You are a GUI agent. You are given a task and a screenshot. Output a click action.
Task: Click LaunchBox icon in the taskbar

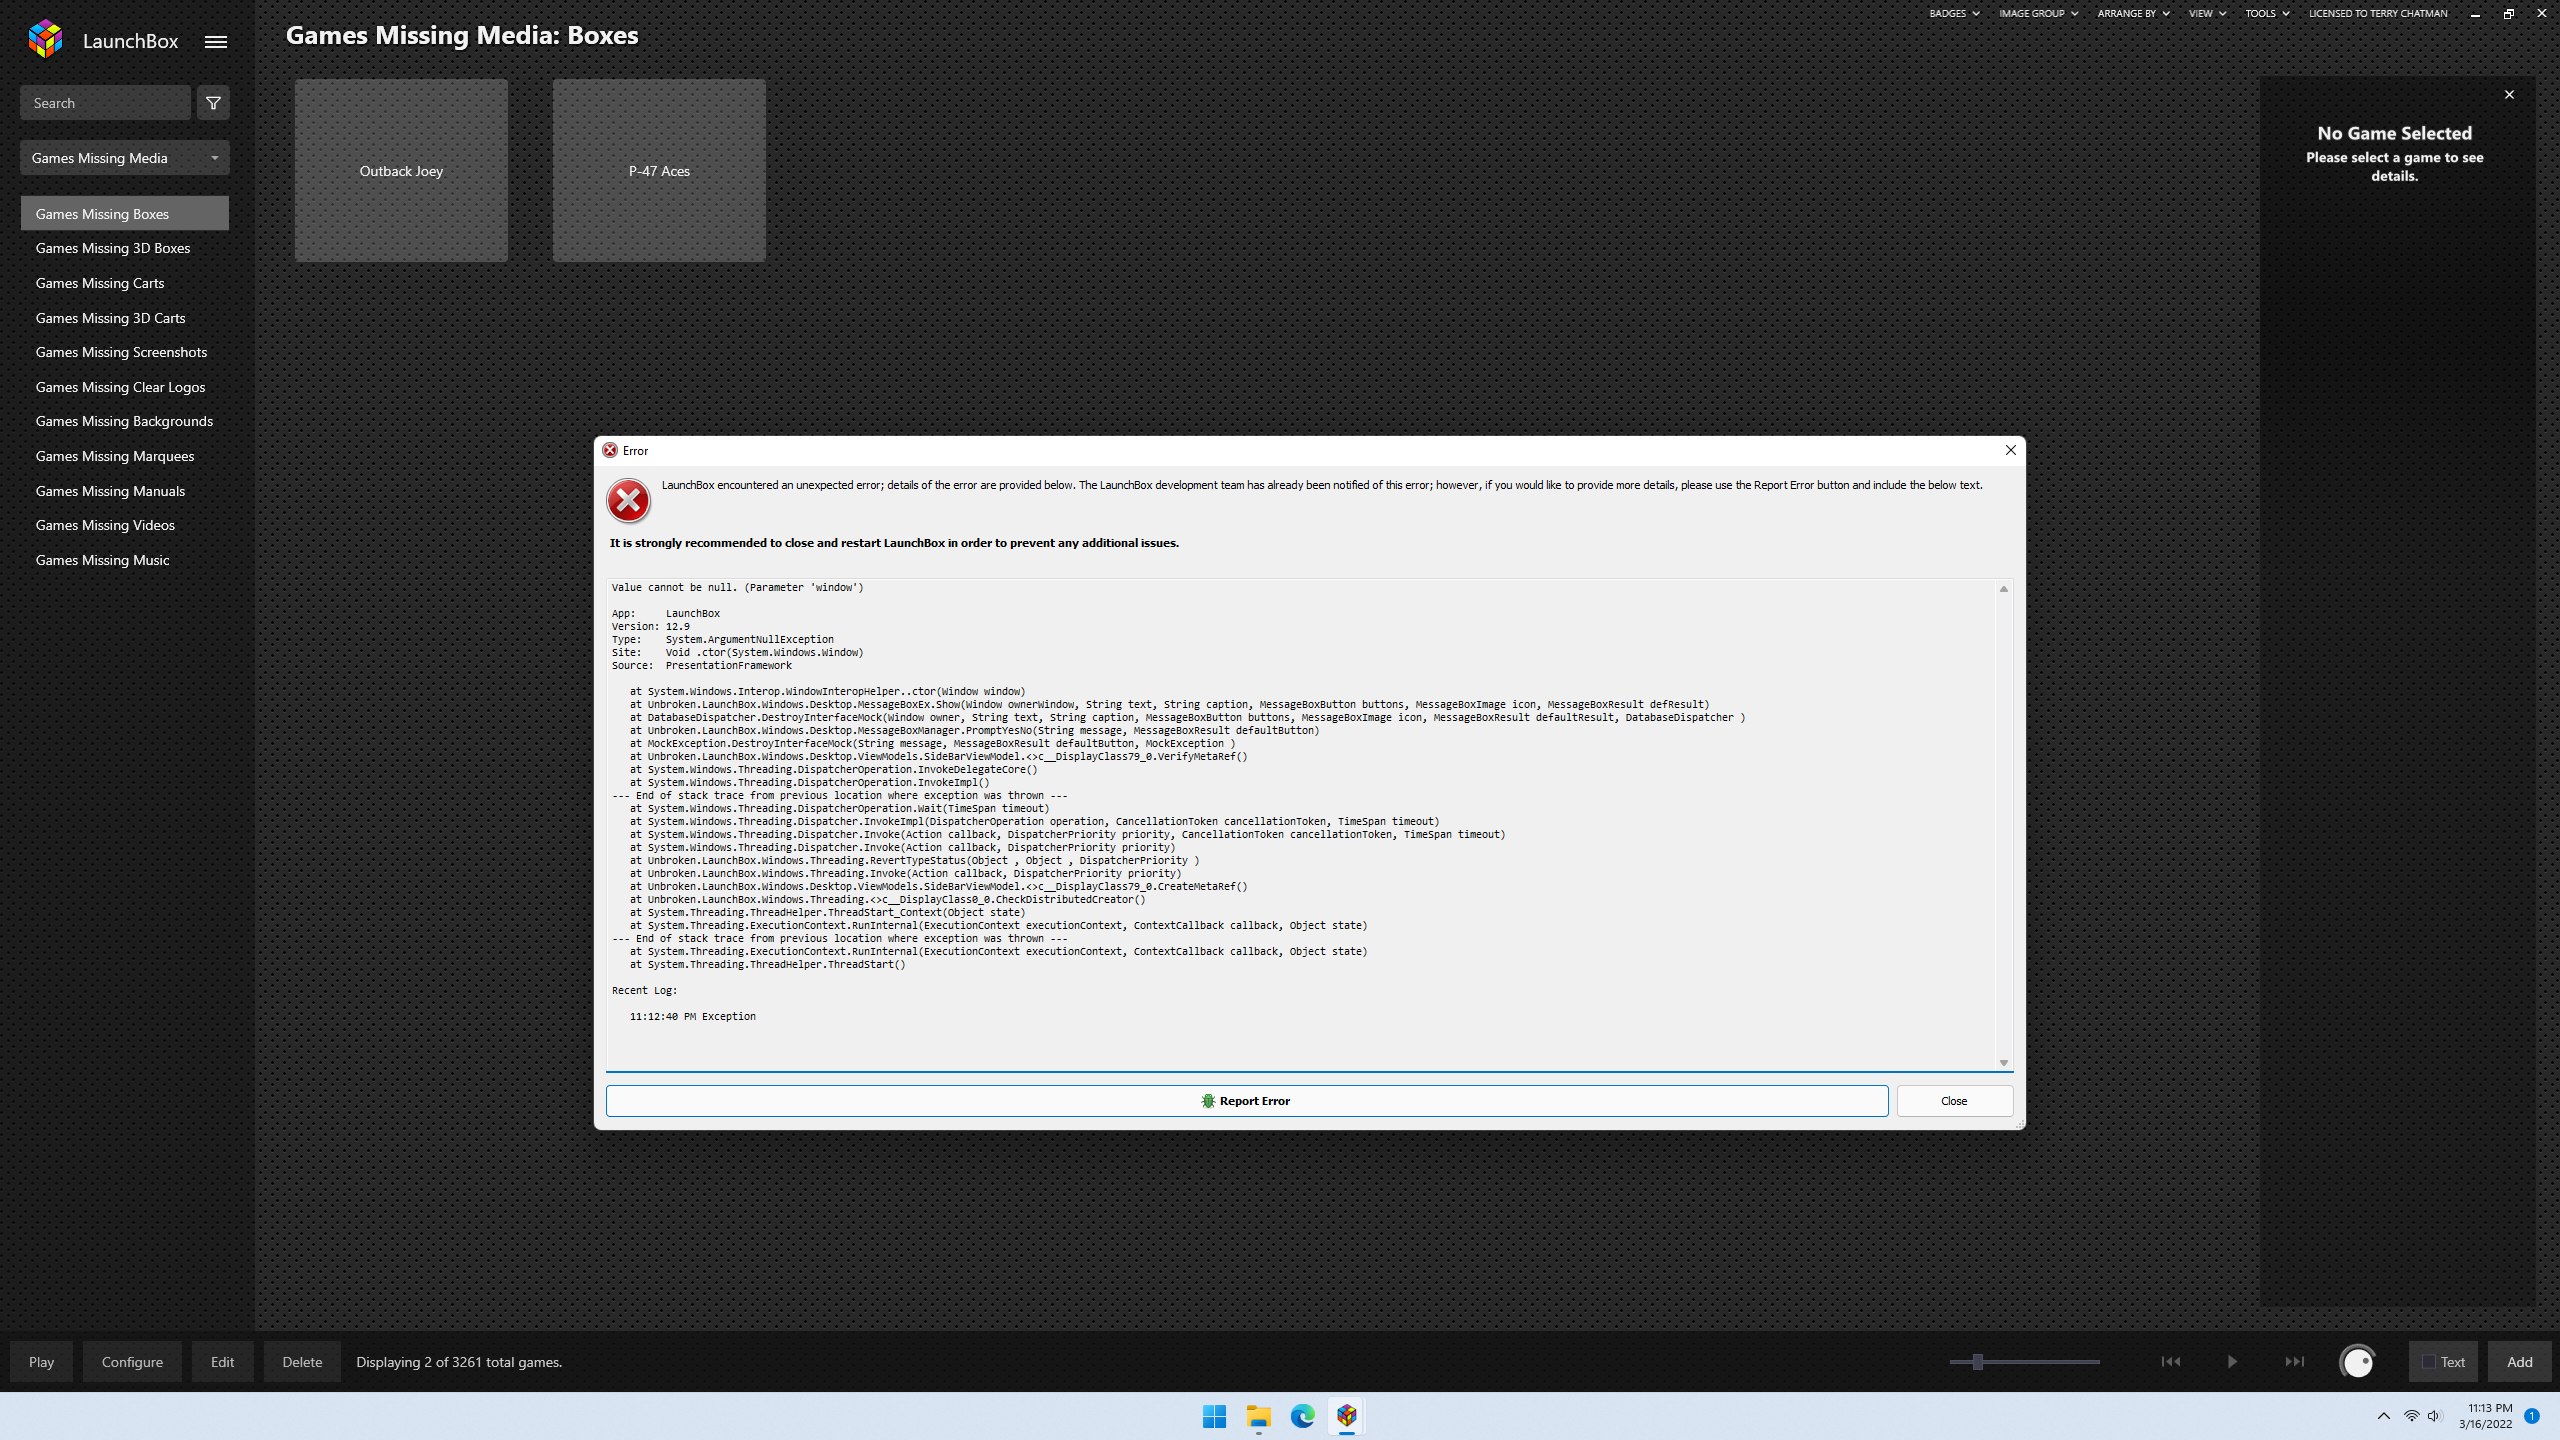click(x=1347, y=1416)
